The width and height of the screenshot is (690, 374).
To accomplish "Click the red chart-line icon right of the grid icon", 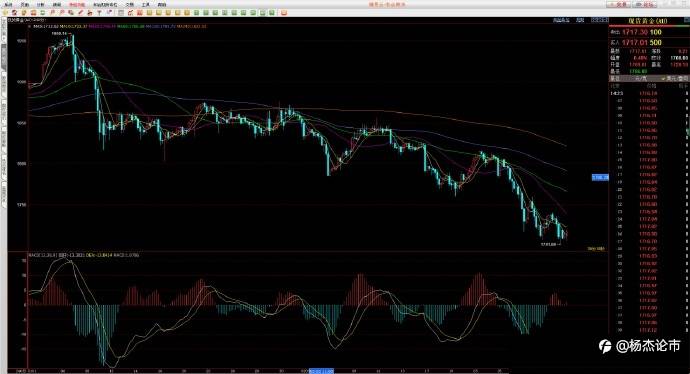I will 130,13.
